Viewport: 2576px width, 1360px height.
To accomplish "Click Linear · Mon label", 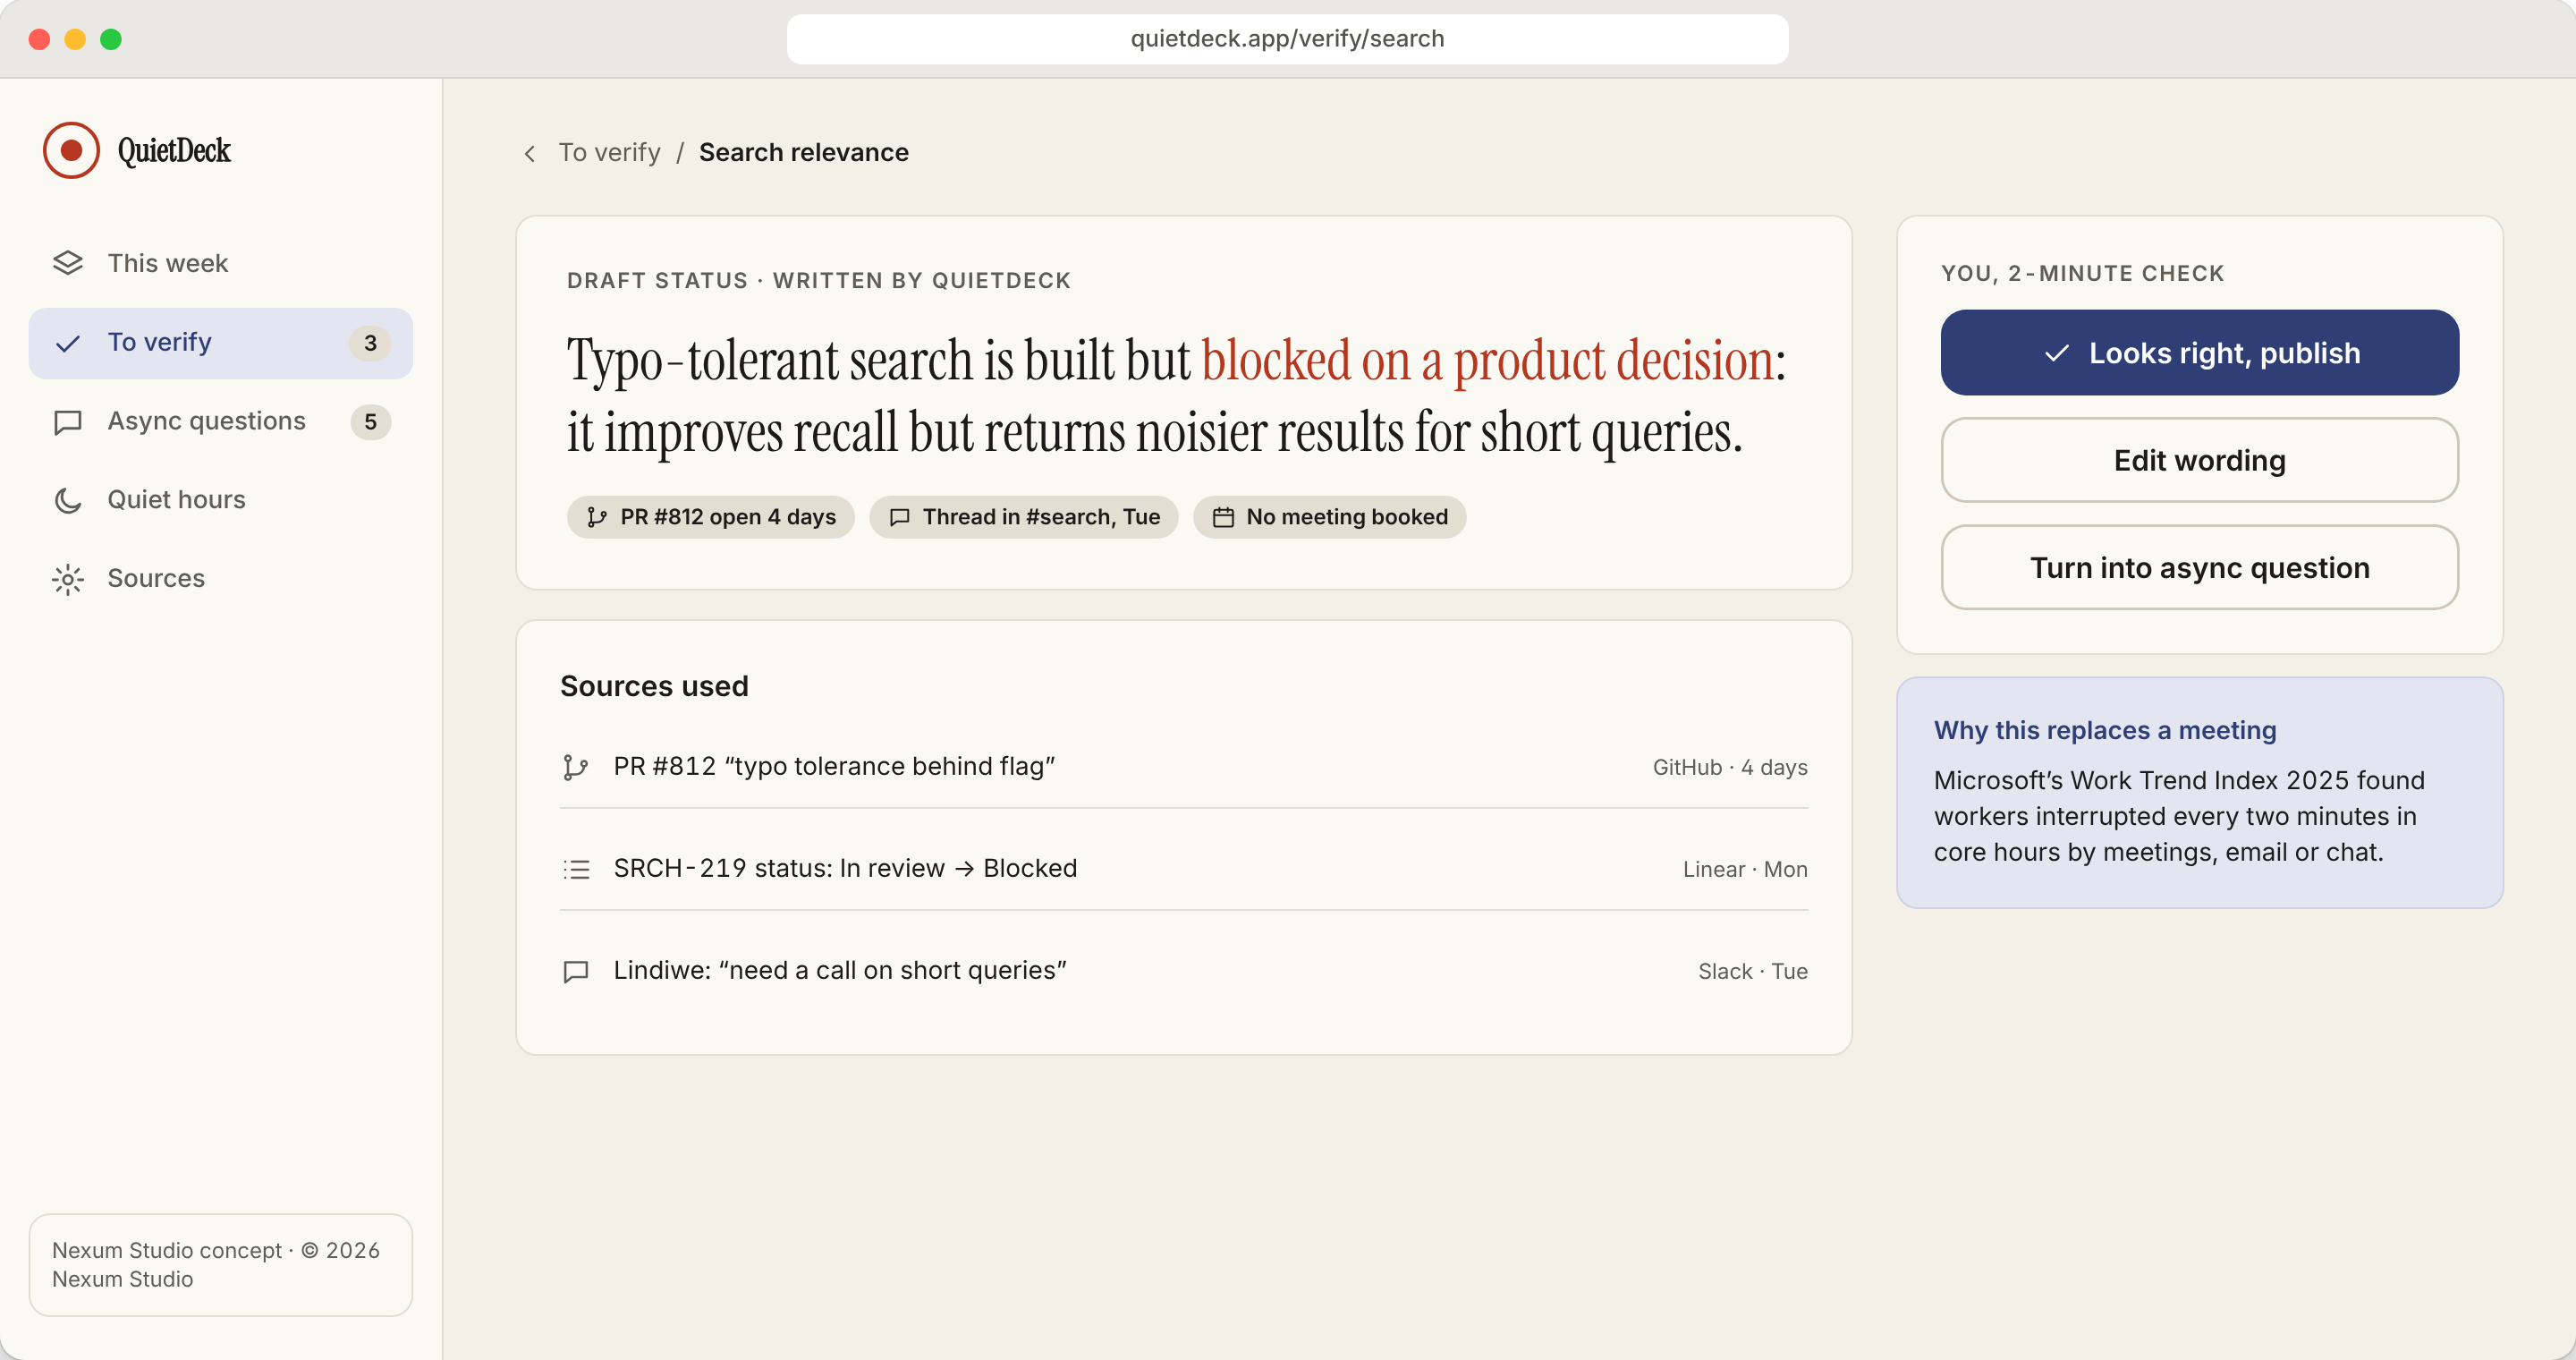I will [1744, 870].
